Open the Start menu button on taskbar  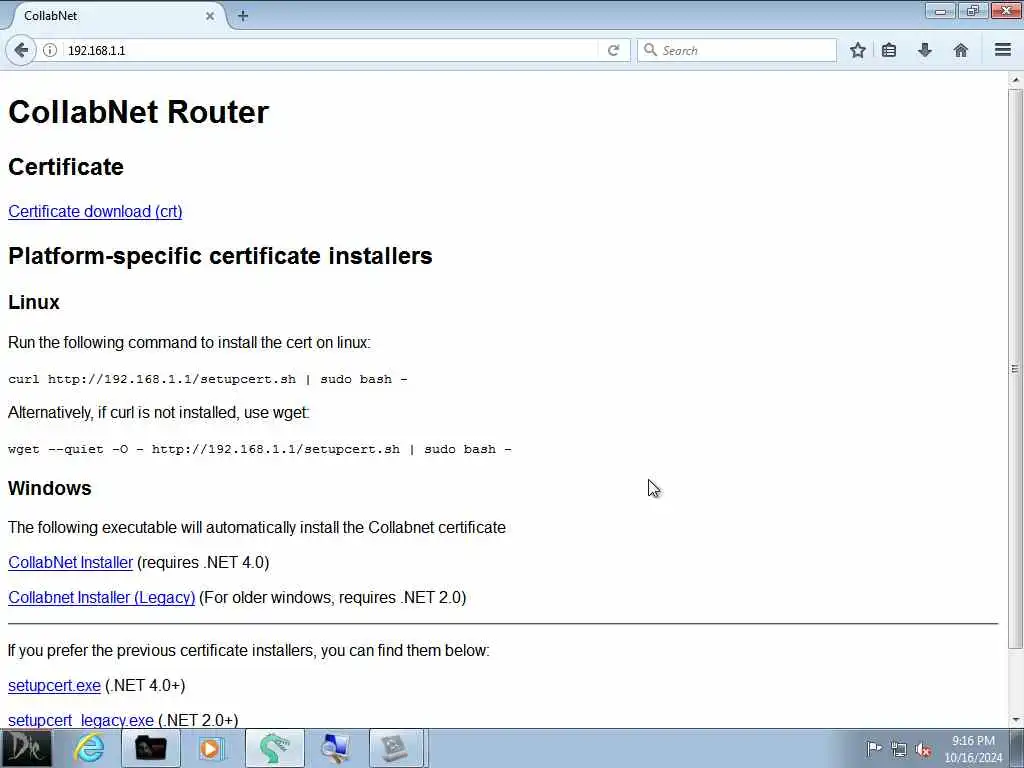[25, 748]
